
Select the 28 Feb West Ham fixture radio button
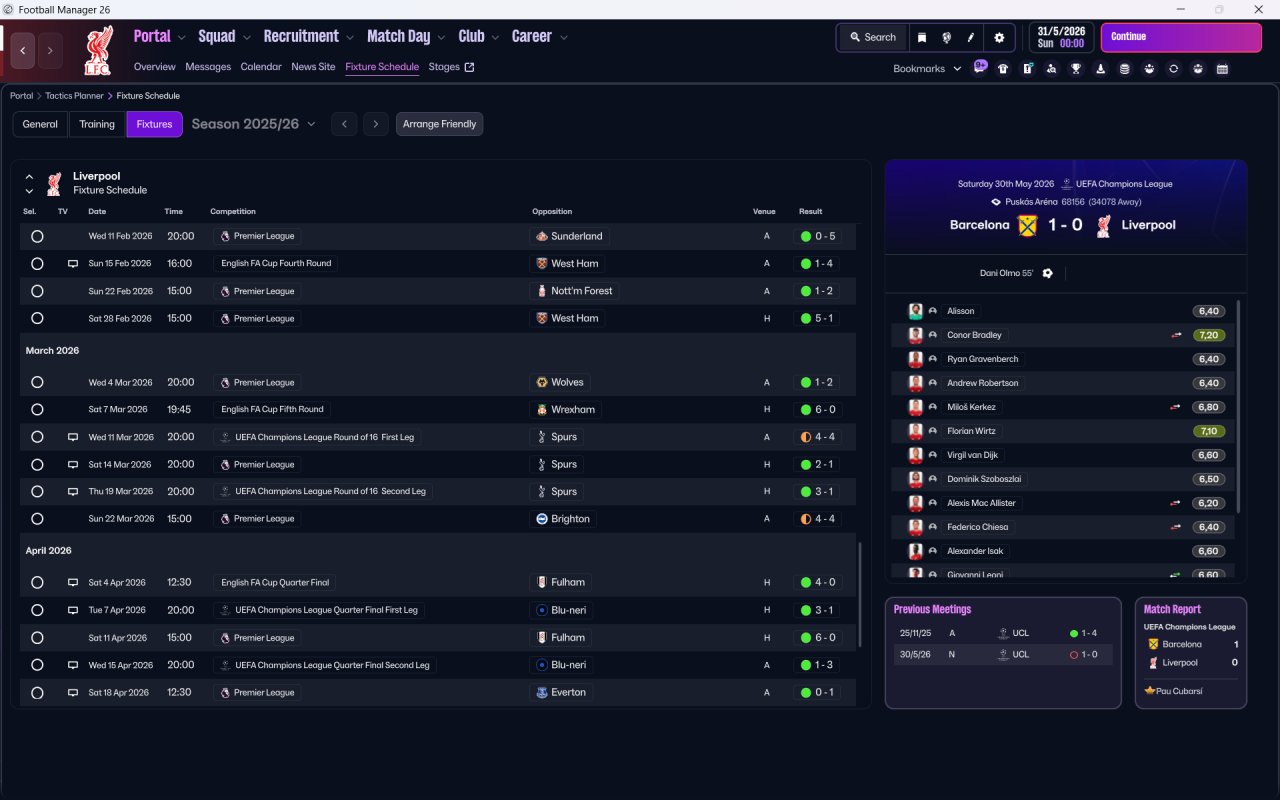pos(37,318)
